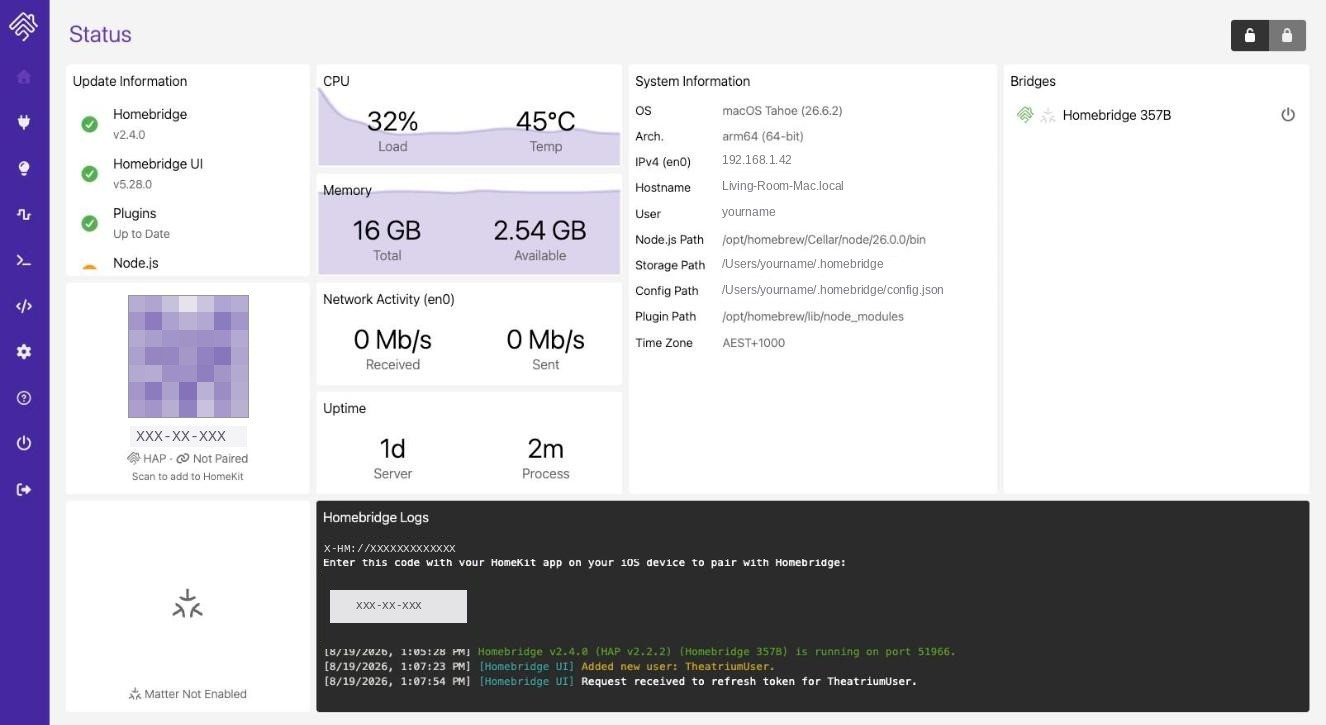The width and height of the screenshot is (1326, 725).
Task: Click the HomeKit pairing QR code
Action: [188, 356]
